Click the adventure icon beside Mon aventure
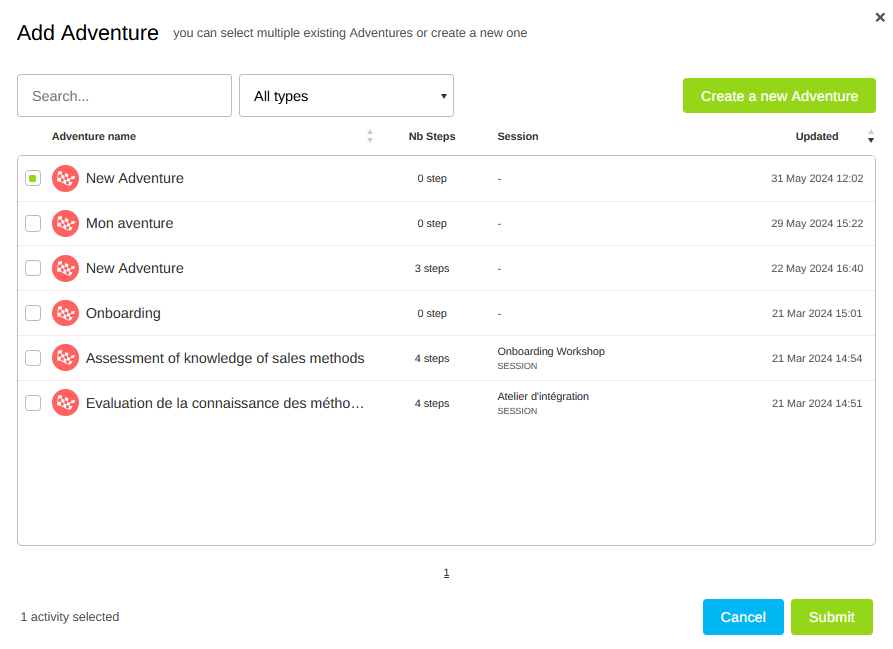 65,223
